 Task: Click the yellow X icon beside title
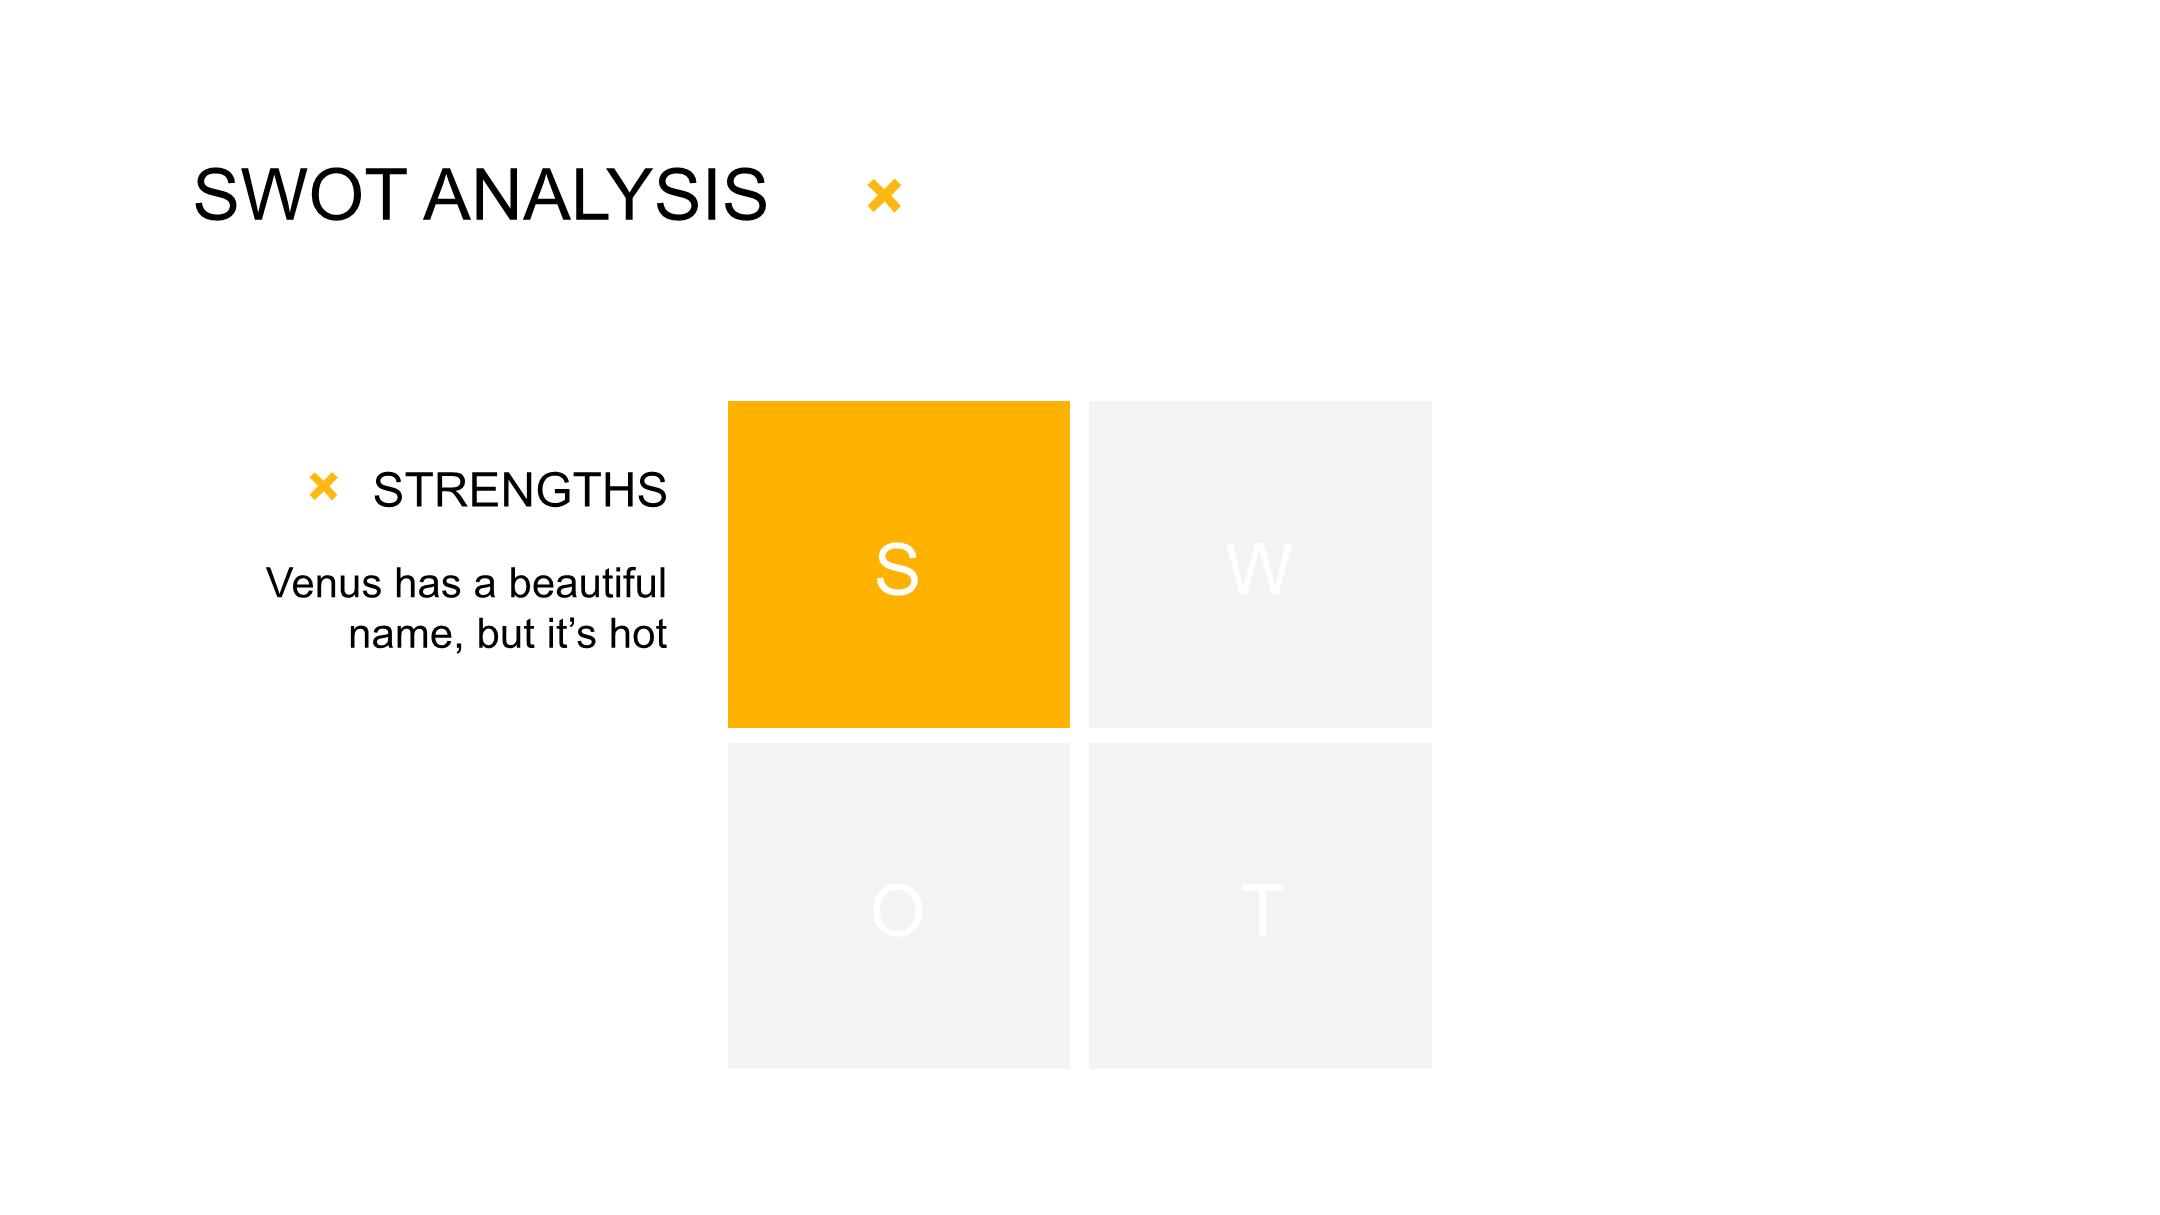point(884,196)
